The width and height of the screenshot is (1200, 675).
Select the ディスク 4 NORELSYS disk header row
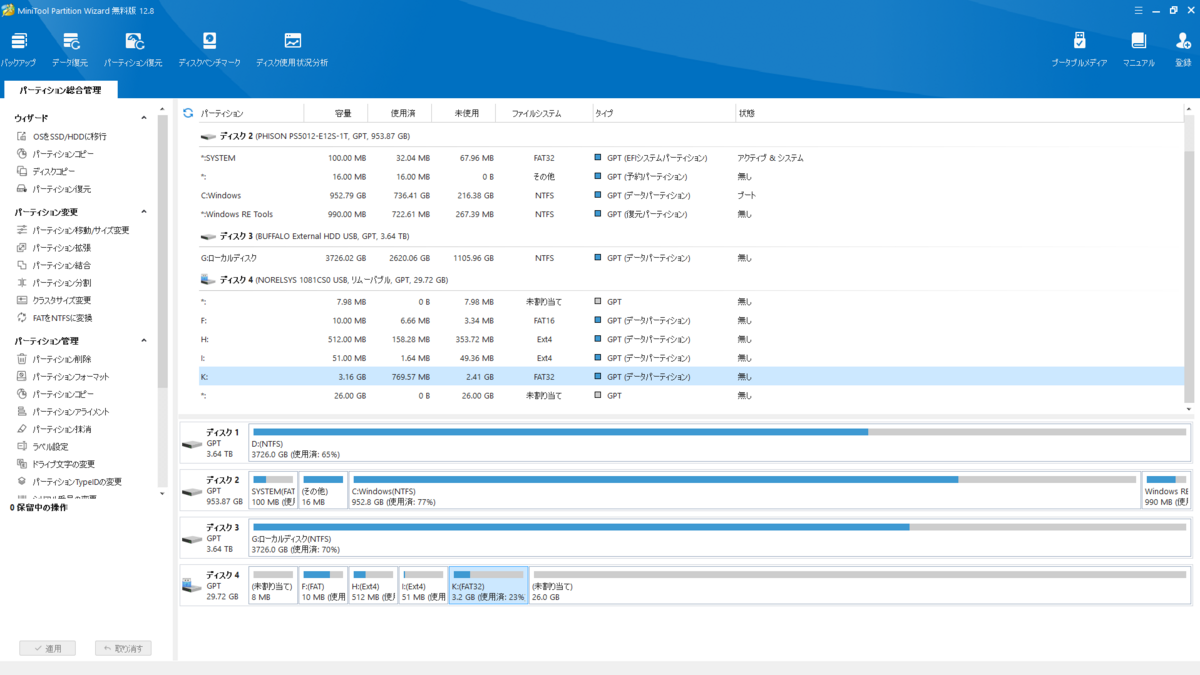coord(690,280)
